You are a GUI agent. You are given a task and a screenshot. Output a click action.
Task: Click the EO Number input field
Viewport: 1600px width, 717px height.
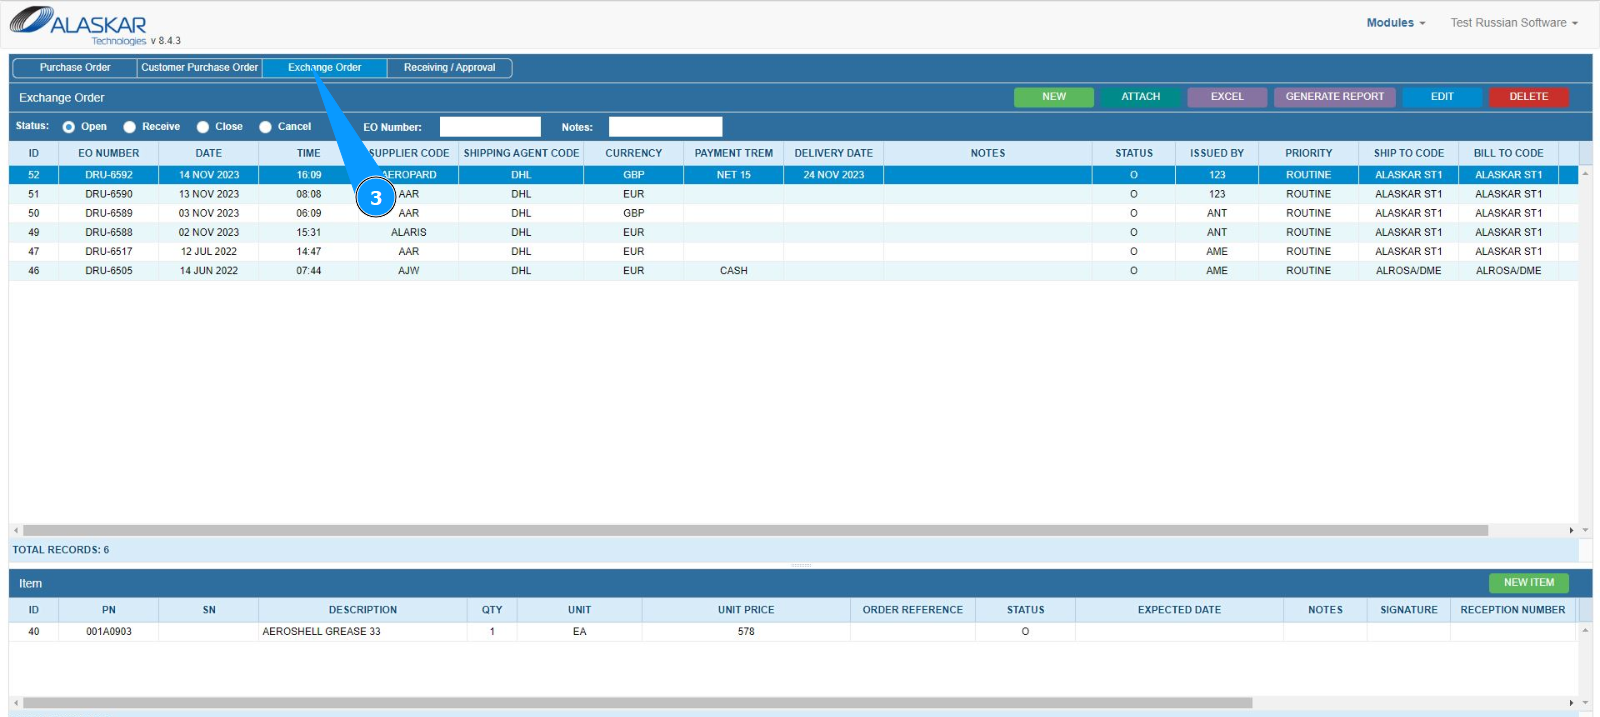(490, 127)
